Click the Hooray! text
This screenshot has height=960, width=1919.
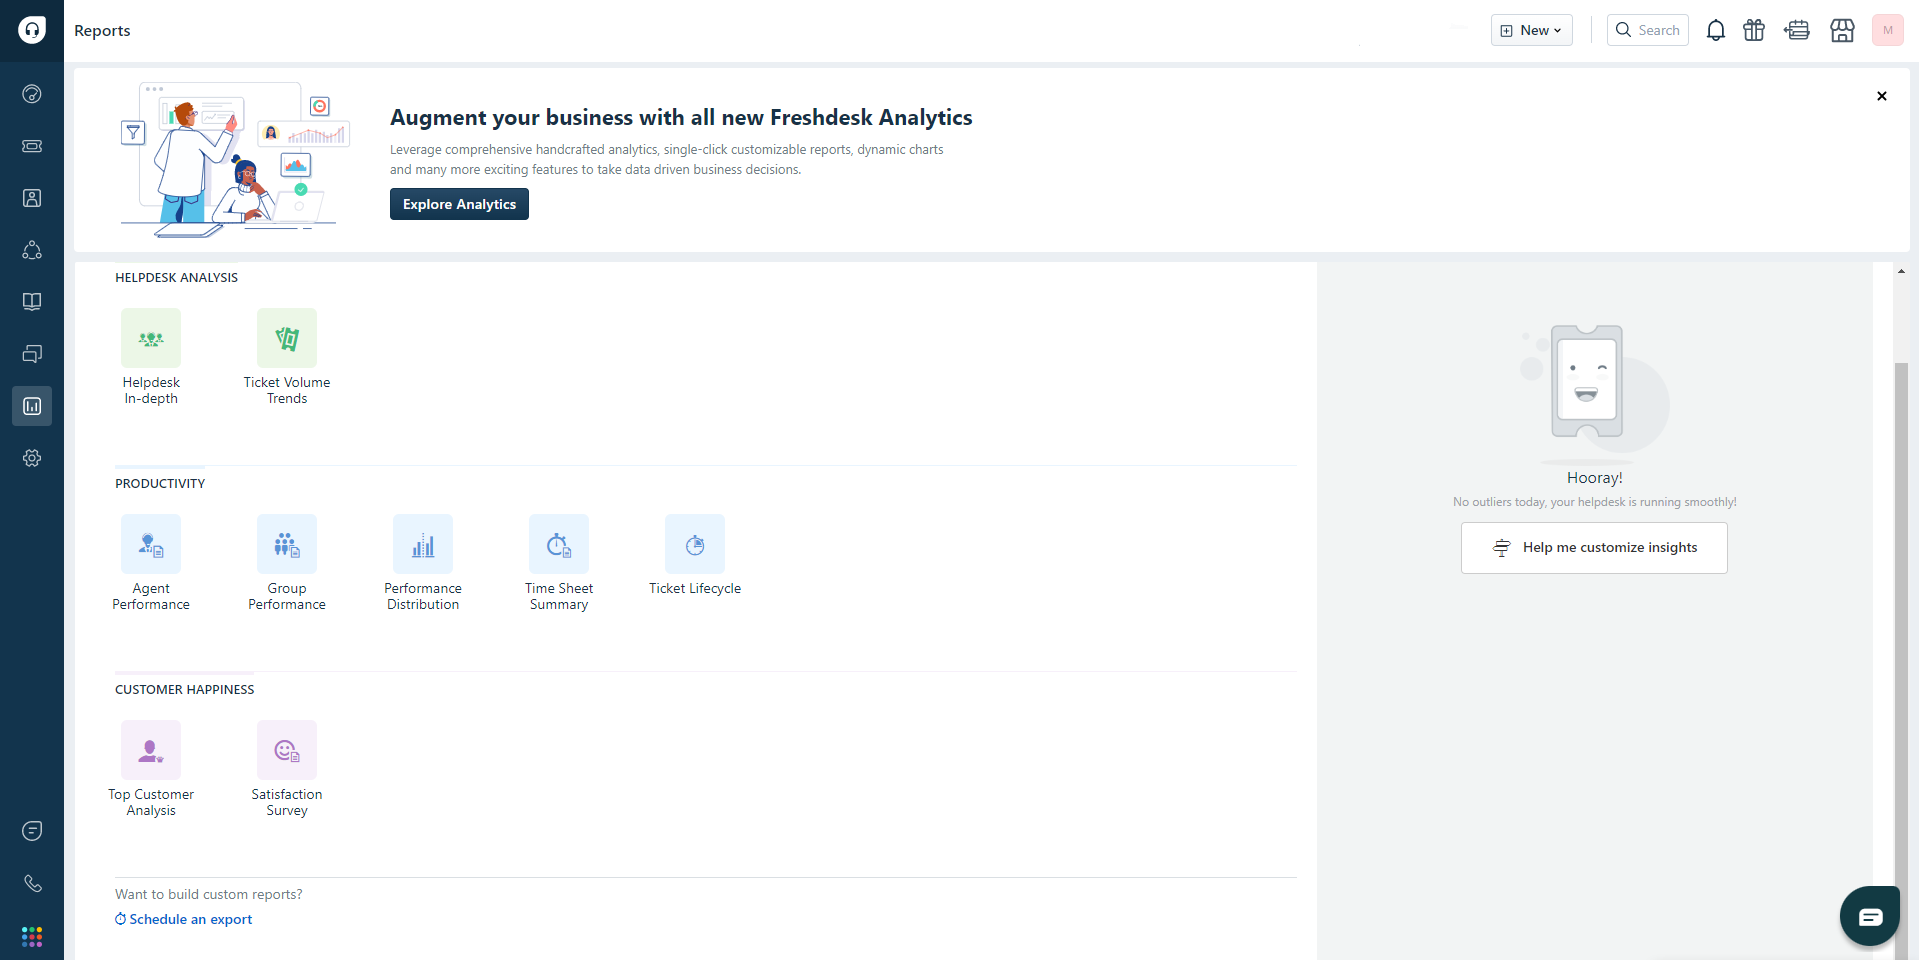pyautogui.click(x=1595, y=478)
